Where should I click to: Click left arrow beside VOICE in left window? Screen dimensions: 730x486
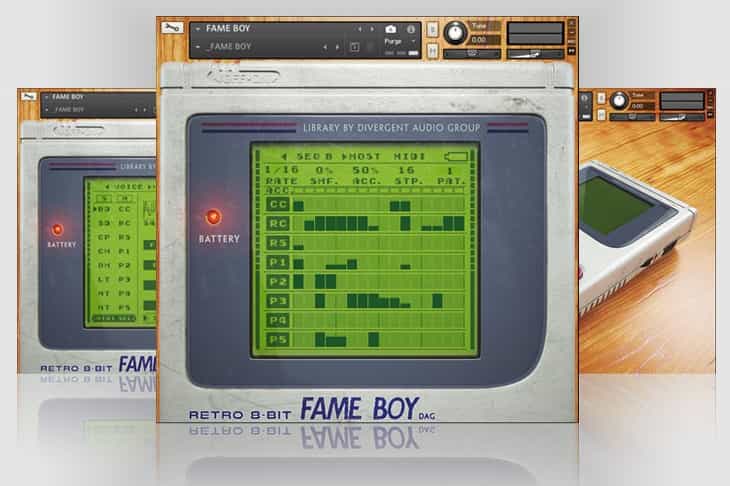[107, 187]
